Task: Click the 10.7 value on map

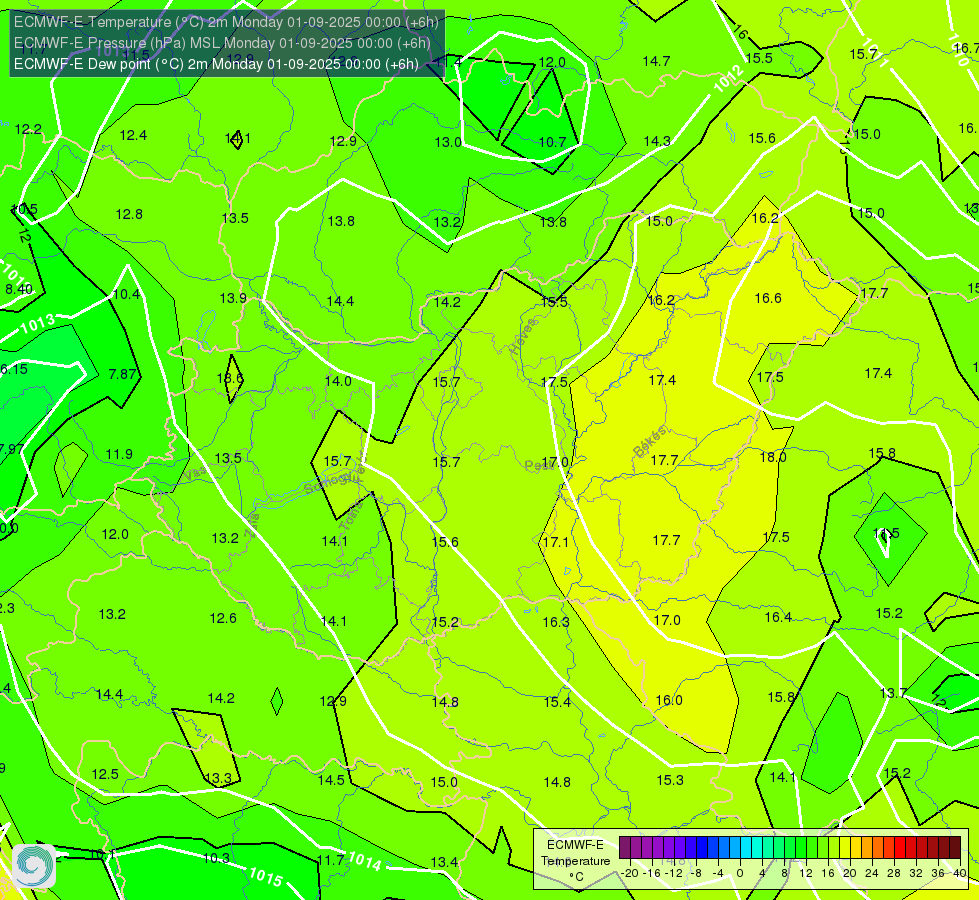Action: click(553, 142)
